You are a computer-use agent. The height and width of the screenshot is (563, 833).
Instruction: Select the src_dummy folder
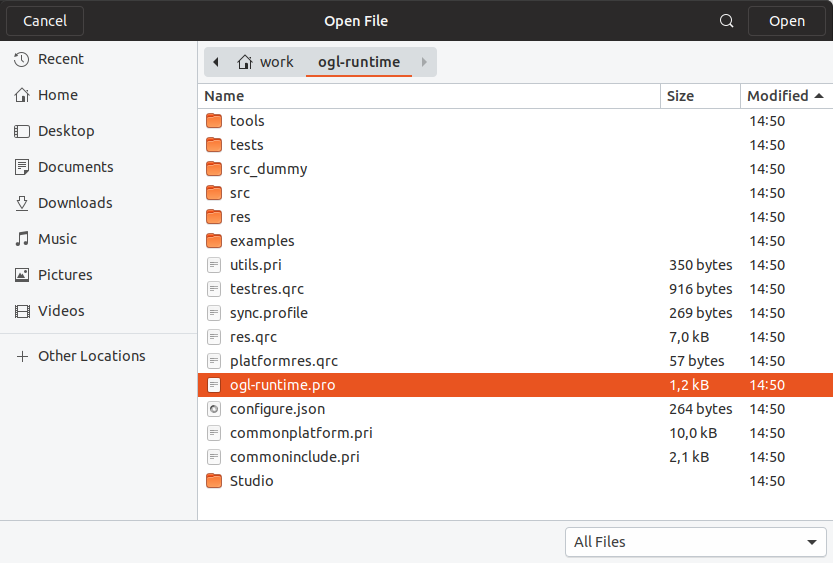pos(268,169)
